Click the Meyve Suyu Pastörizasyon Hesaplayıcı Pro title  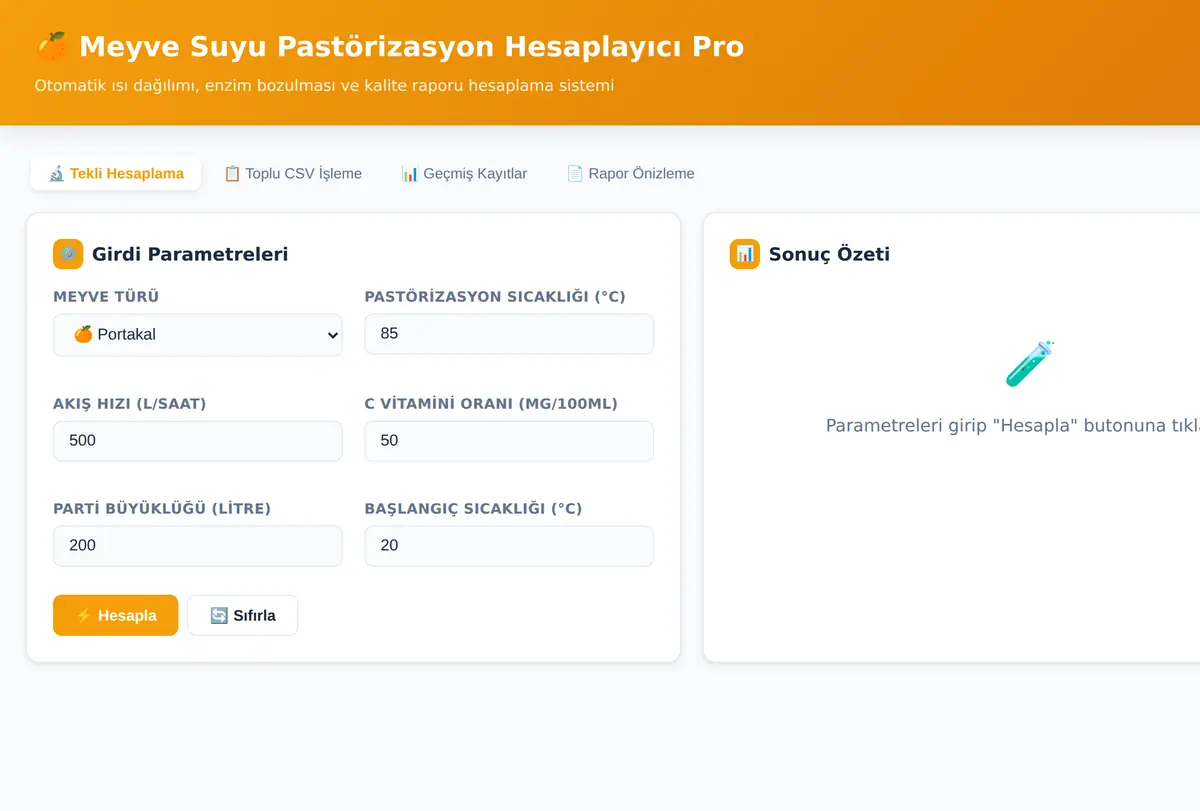tap(411, 47)
